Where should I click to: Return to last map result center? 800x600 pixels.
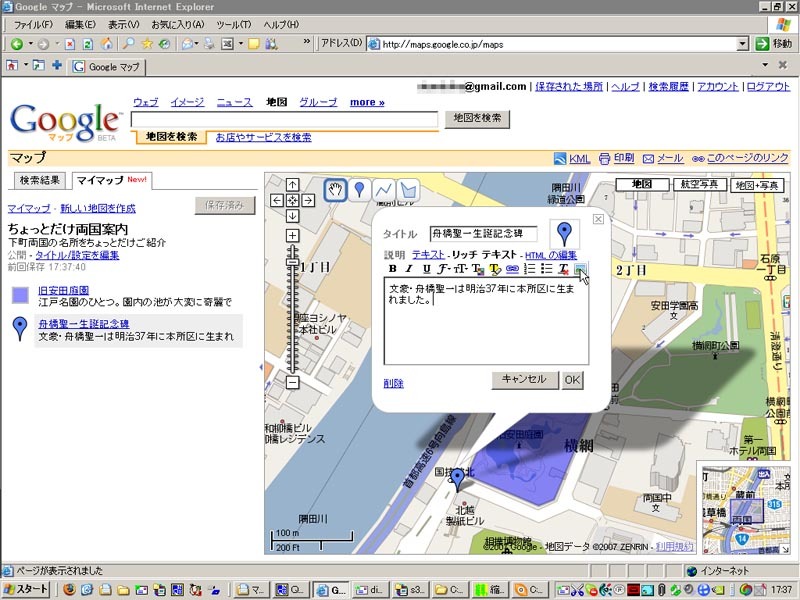292,200
